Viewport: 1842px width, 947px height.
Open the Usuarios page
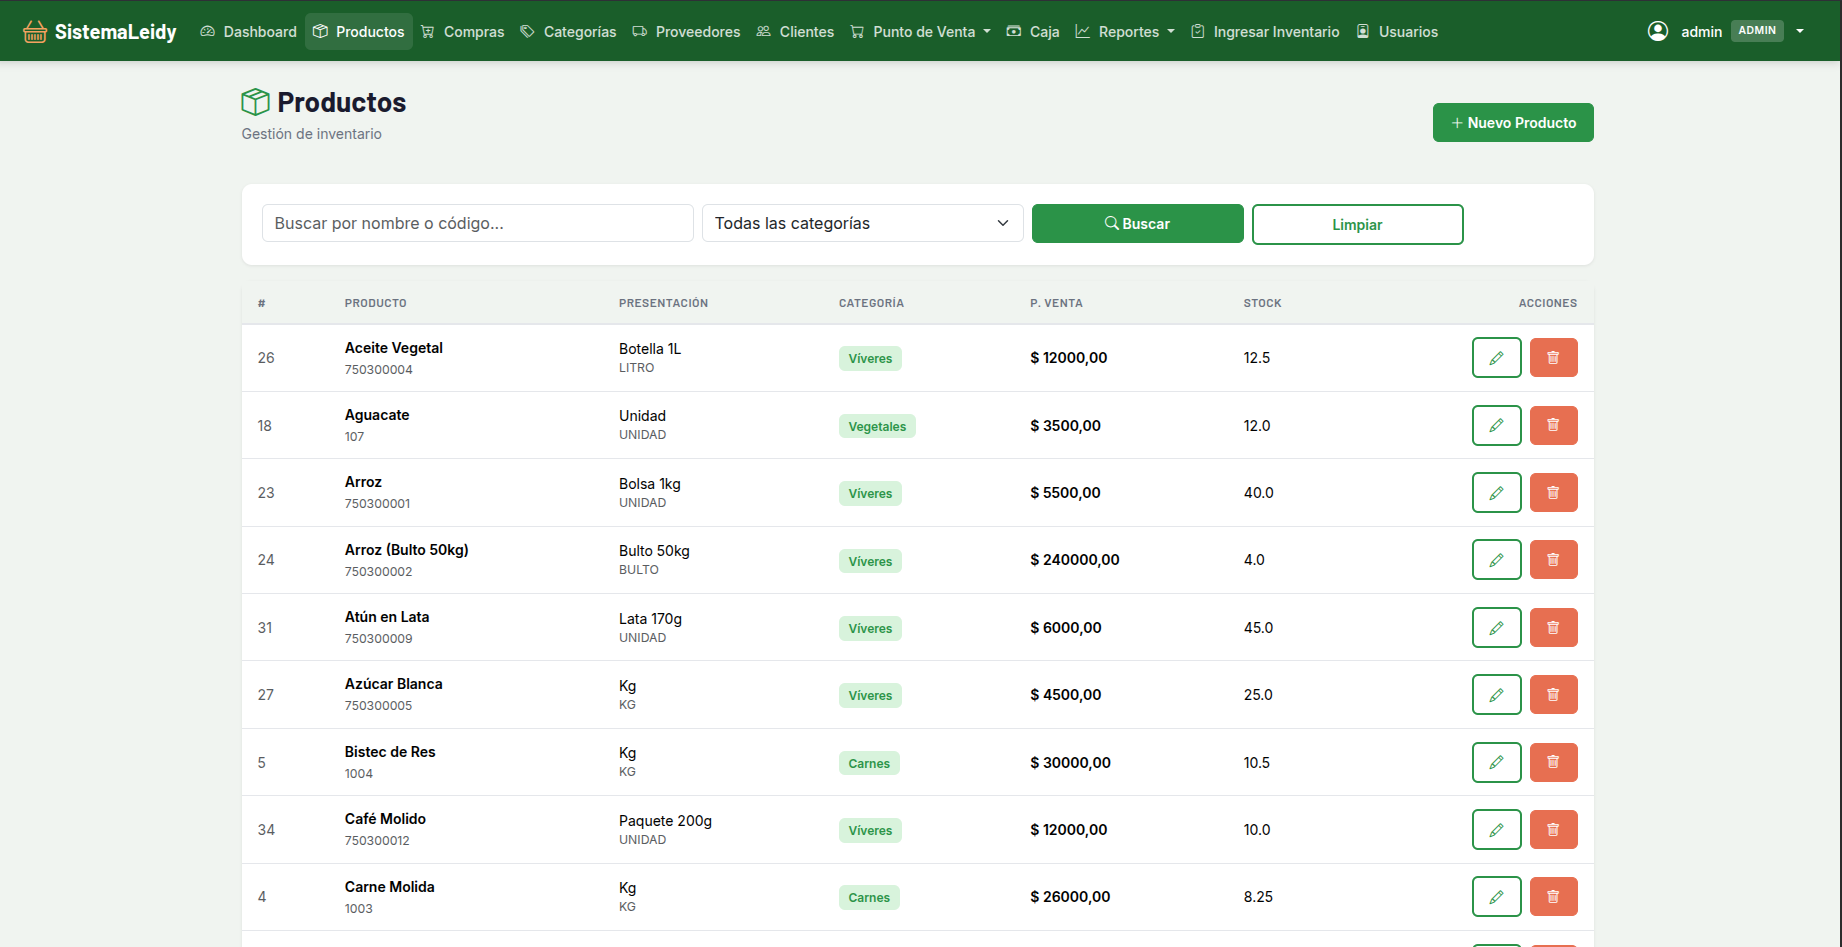coord(1397,32)
